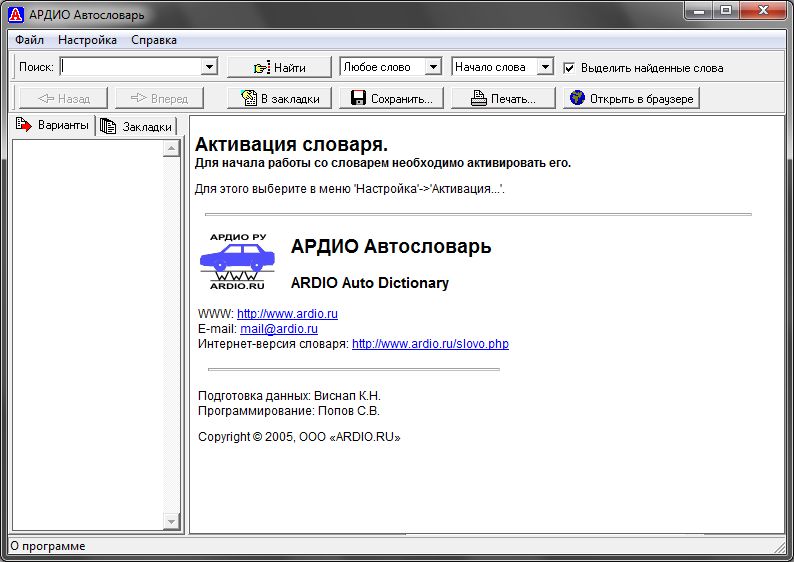Viewport: 794px width, 562px height.
Task: Click the variants list scroll up arrow
Action: [x=171, y=148]
